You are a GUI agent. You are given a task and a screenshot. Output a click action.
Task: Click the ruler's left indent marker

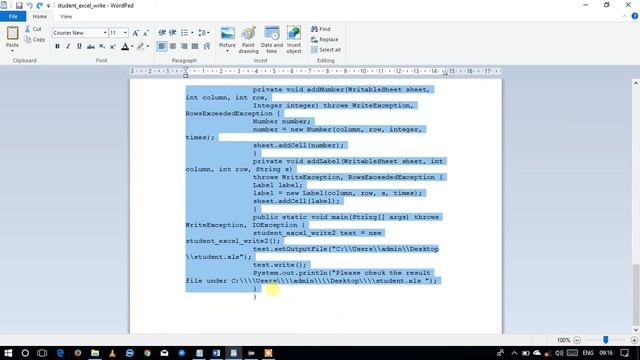click(x=185, y=76)
